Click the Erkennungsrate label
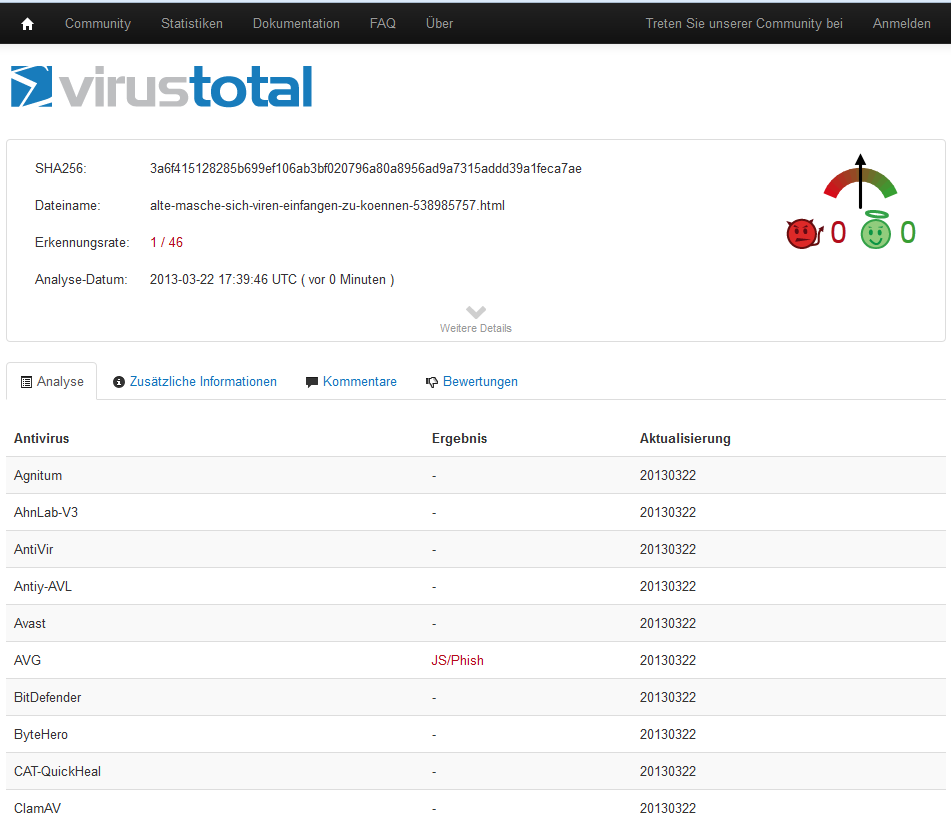The height and width of the screenshot is (823, 951). point(82,243)
